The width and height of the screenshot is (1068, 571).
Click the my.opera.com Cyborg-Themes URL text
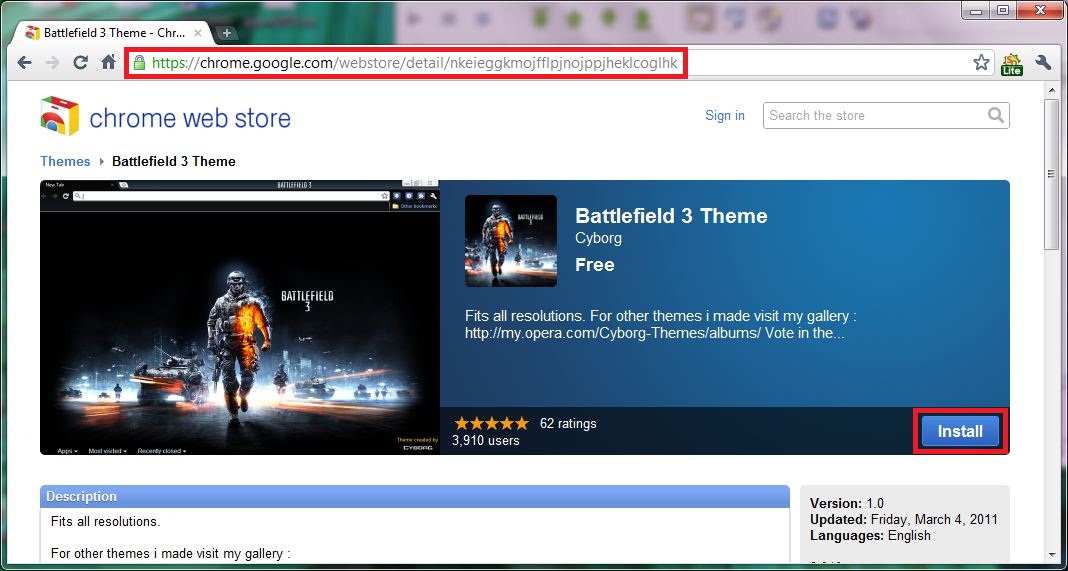(614, 334)
